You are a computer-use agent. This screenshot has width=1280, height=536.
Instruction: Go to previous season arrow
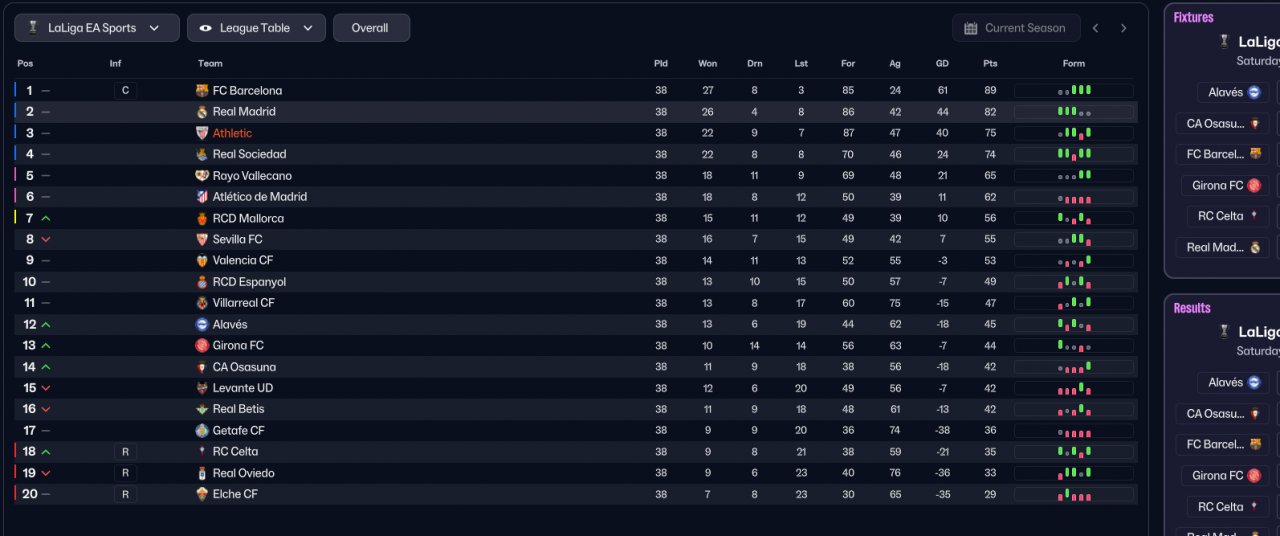click(1096, 28)
